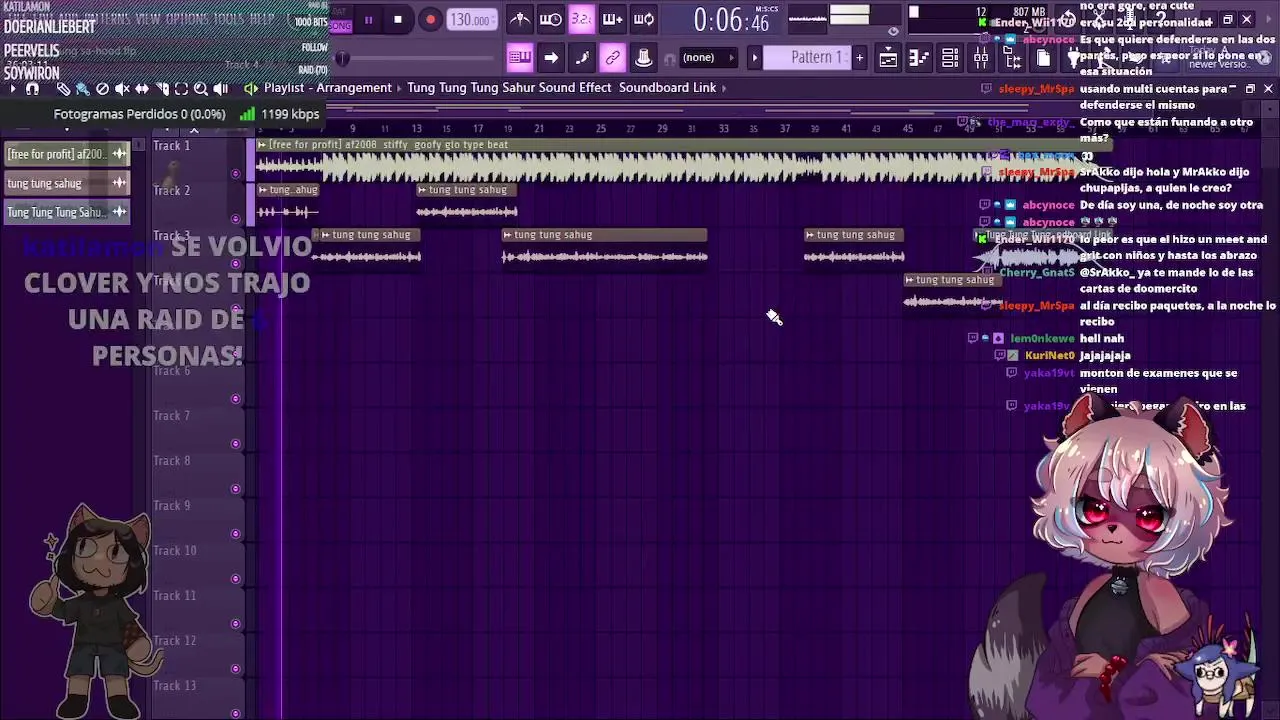This screenshot has height=720, width=1280.
Task: Toggle loop recording
Action: 643,19
